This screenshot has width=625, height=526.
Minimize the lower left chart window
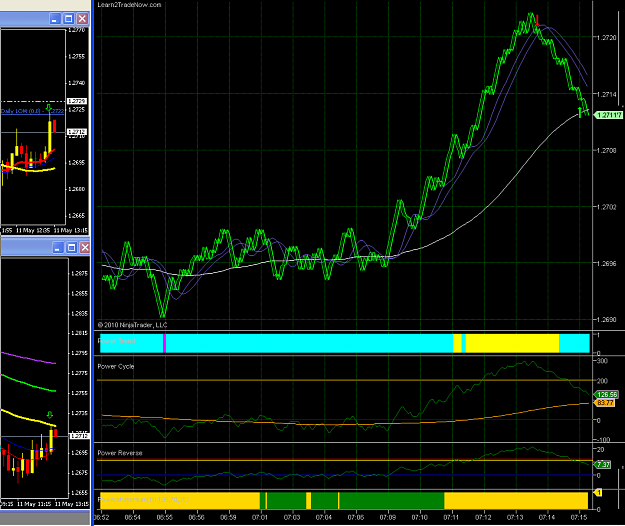(x=58, y=247)
